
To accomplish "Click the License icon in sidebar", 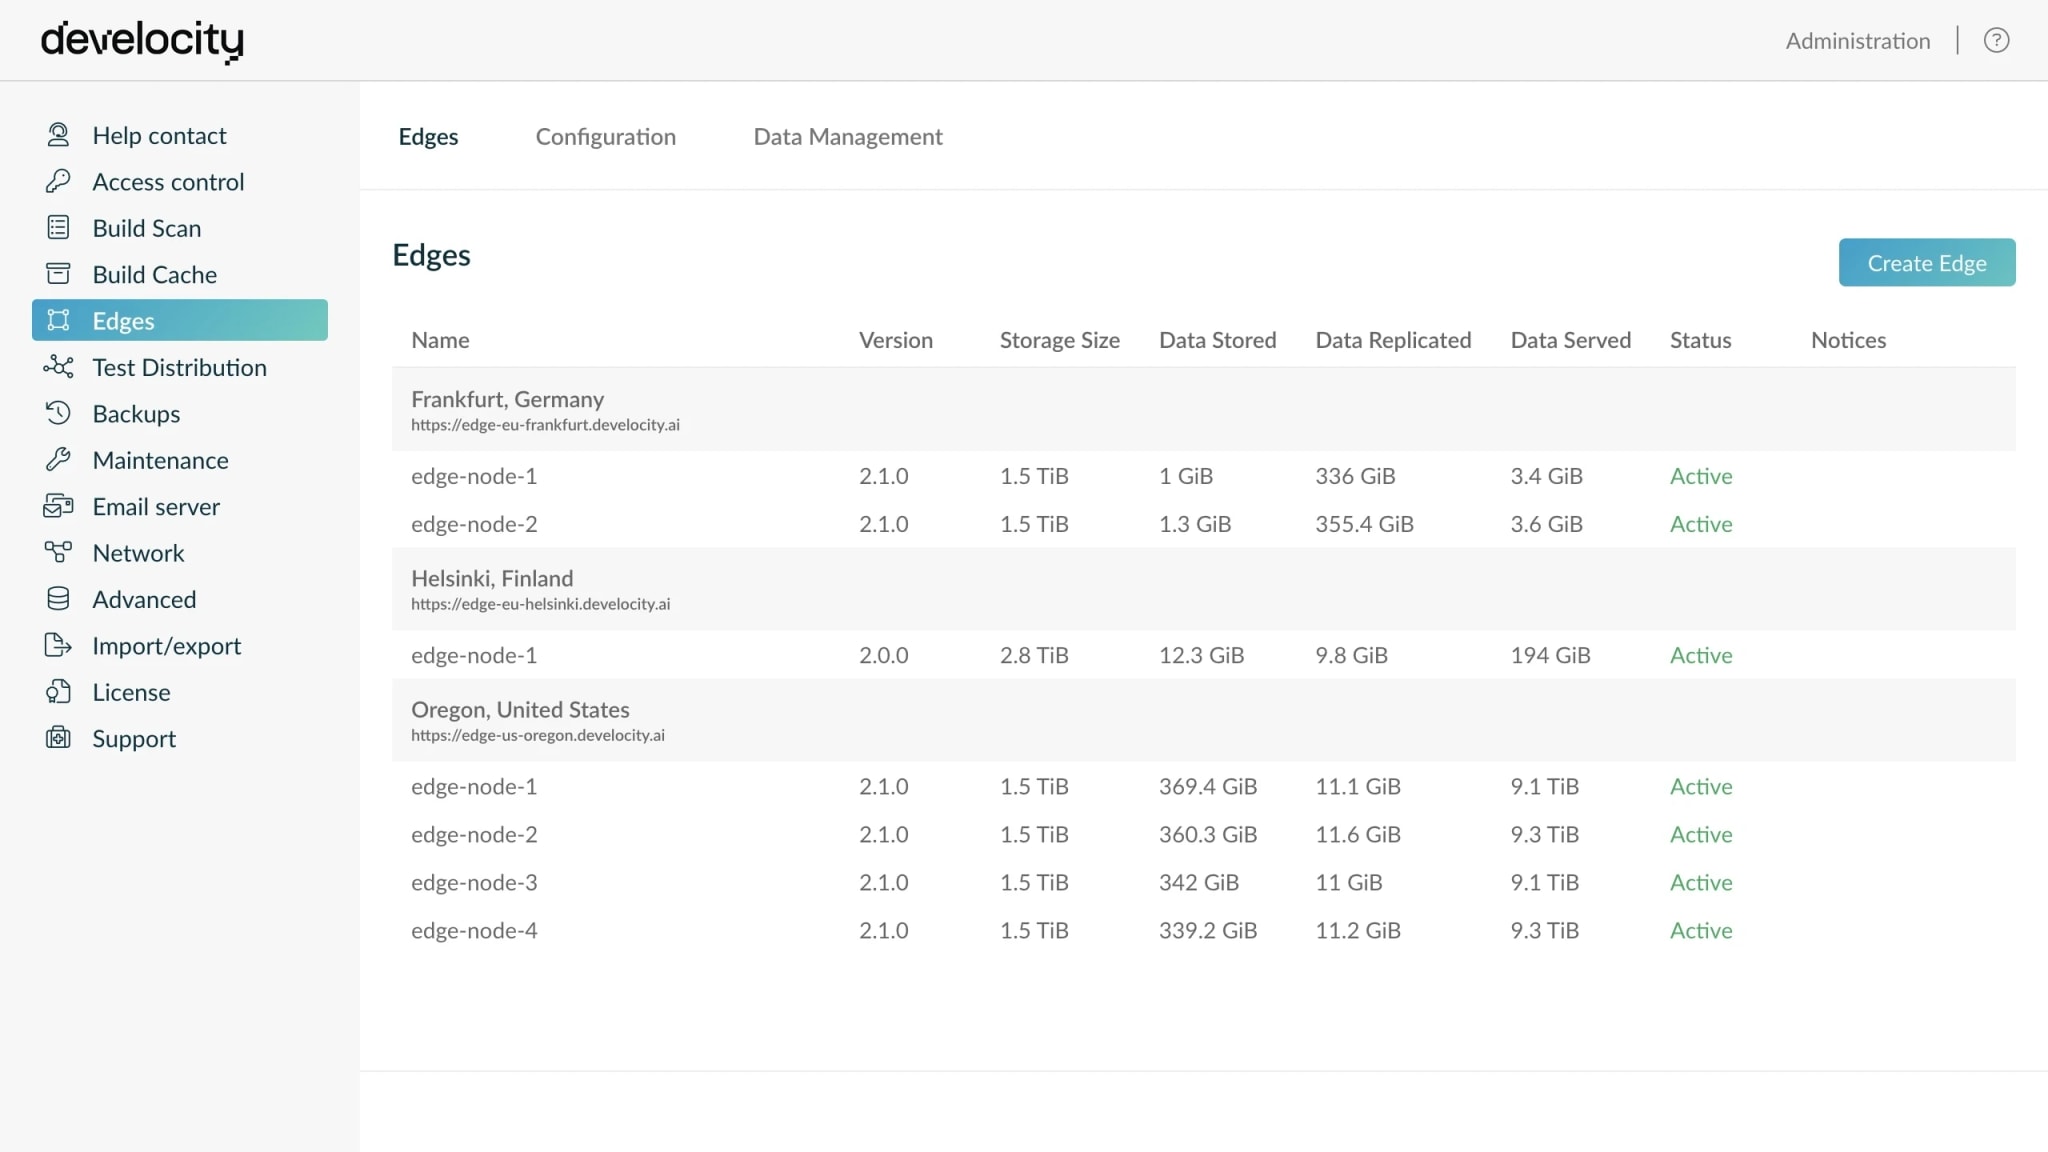I will (x=58, y=692).
